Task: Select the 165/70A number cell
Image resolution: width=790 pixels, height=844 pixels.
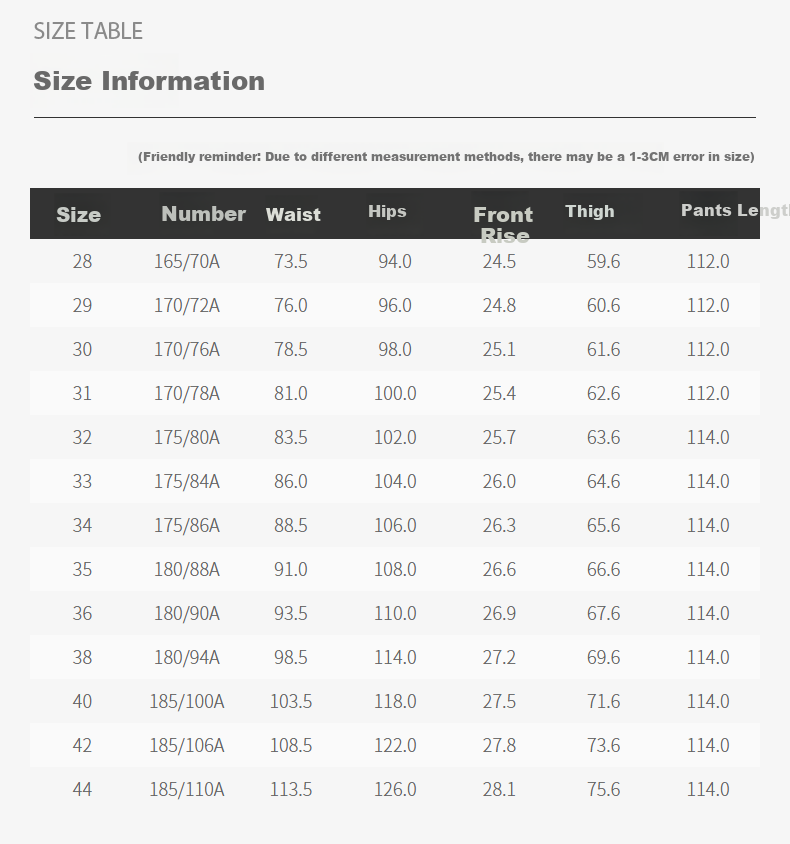Action: [x=187, y=262]
